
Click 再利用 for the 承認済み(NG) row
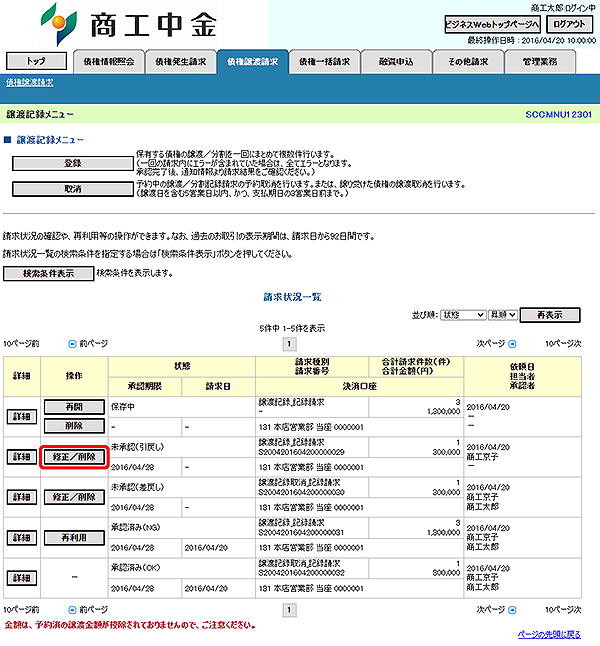pos(74,538)
